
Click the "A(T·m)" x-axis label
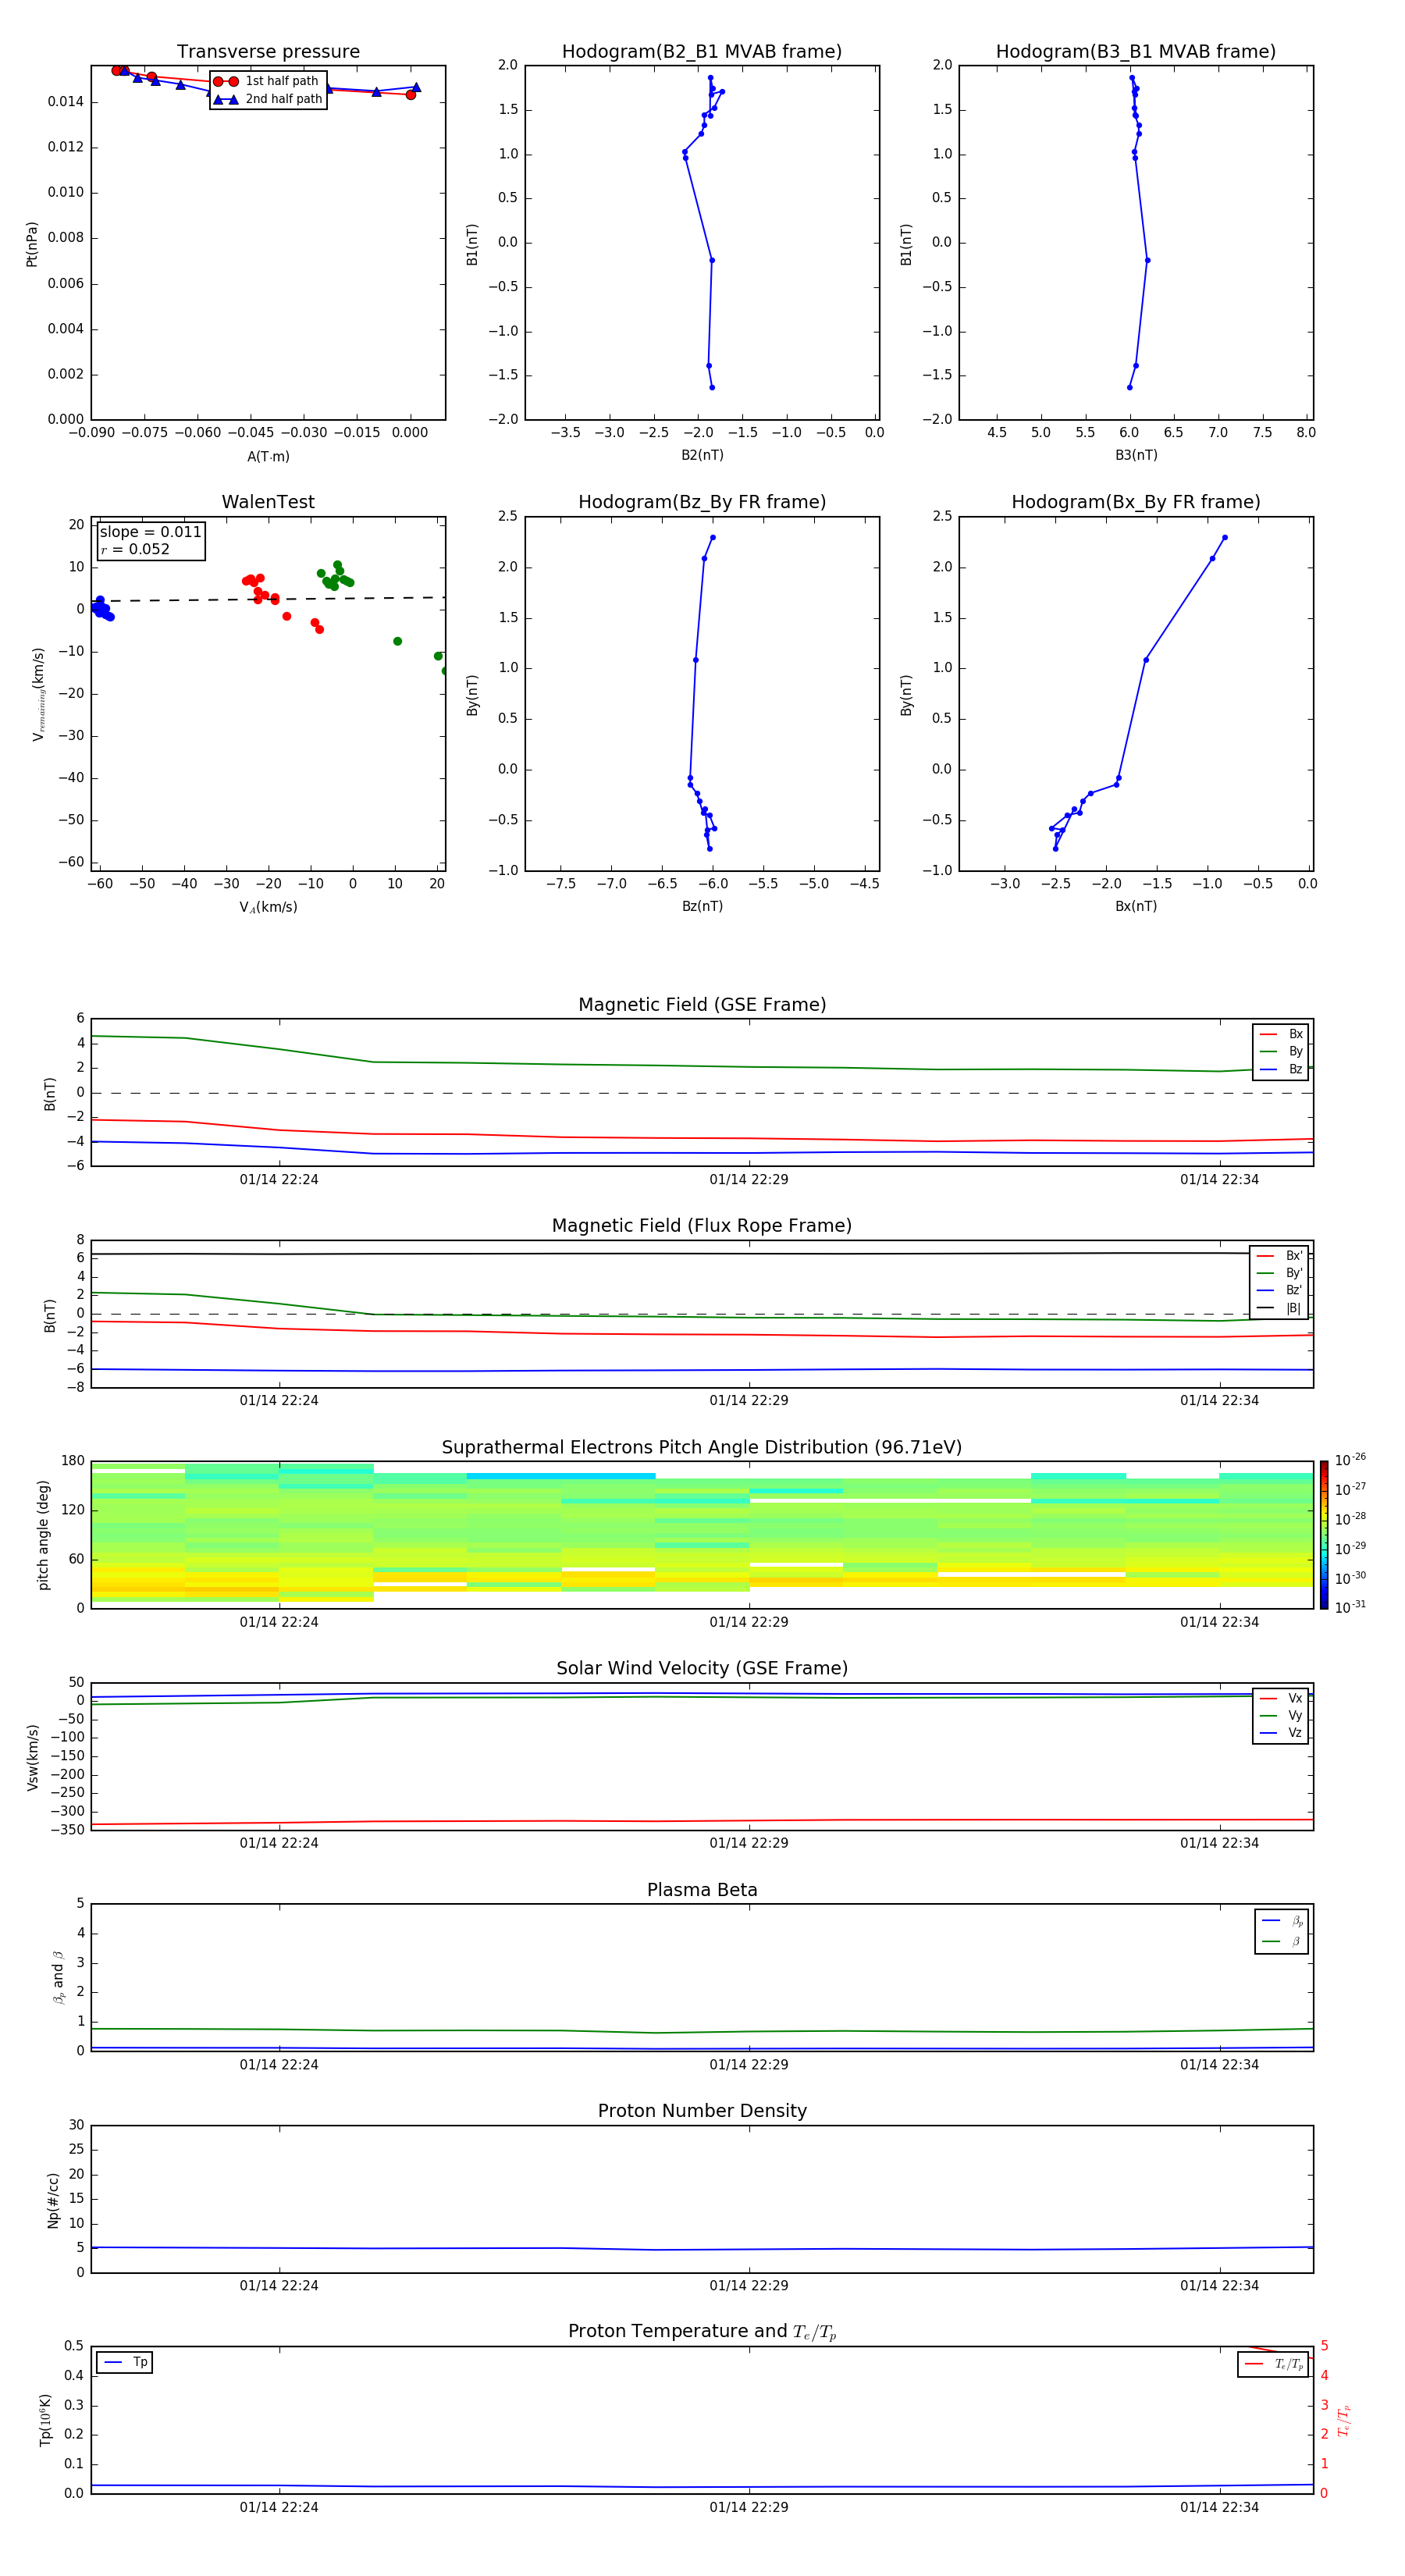[268, 456]
